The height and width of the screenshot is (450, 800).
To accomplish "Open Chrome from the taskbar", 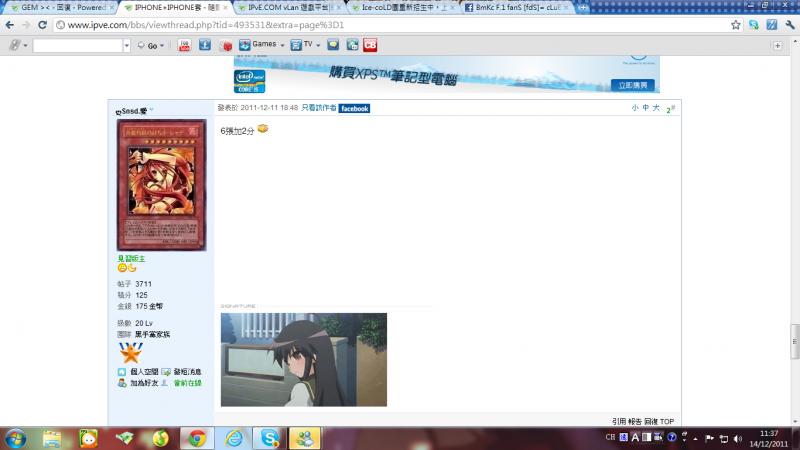I will coord(197,438).
